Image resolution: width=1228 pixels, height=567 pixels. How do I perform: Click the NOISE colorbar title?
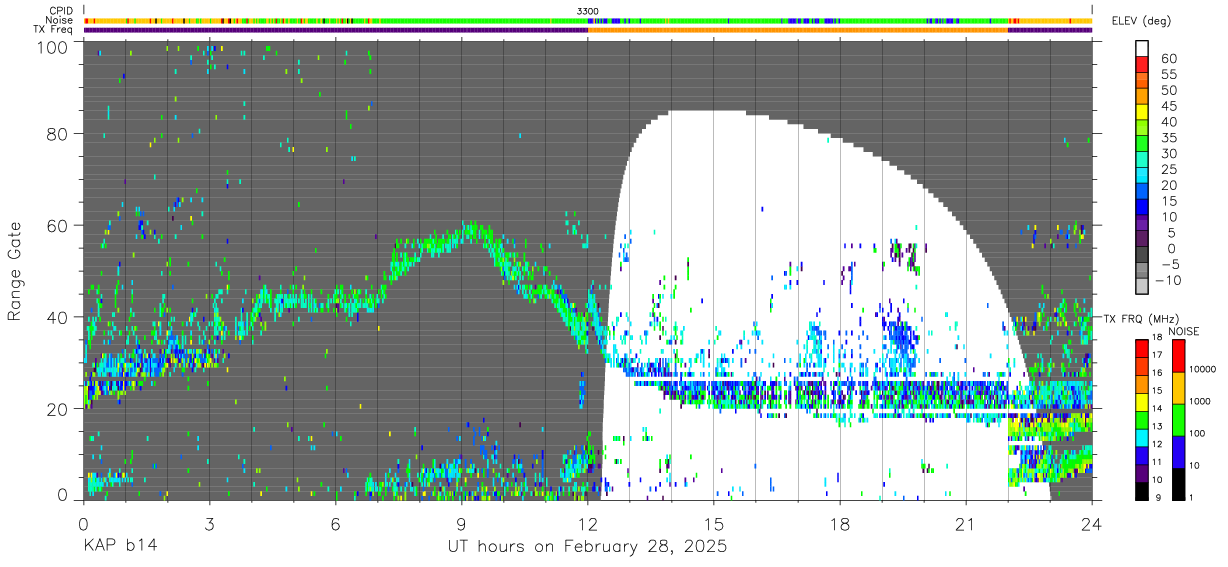pos(1183,331)
